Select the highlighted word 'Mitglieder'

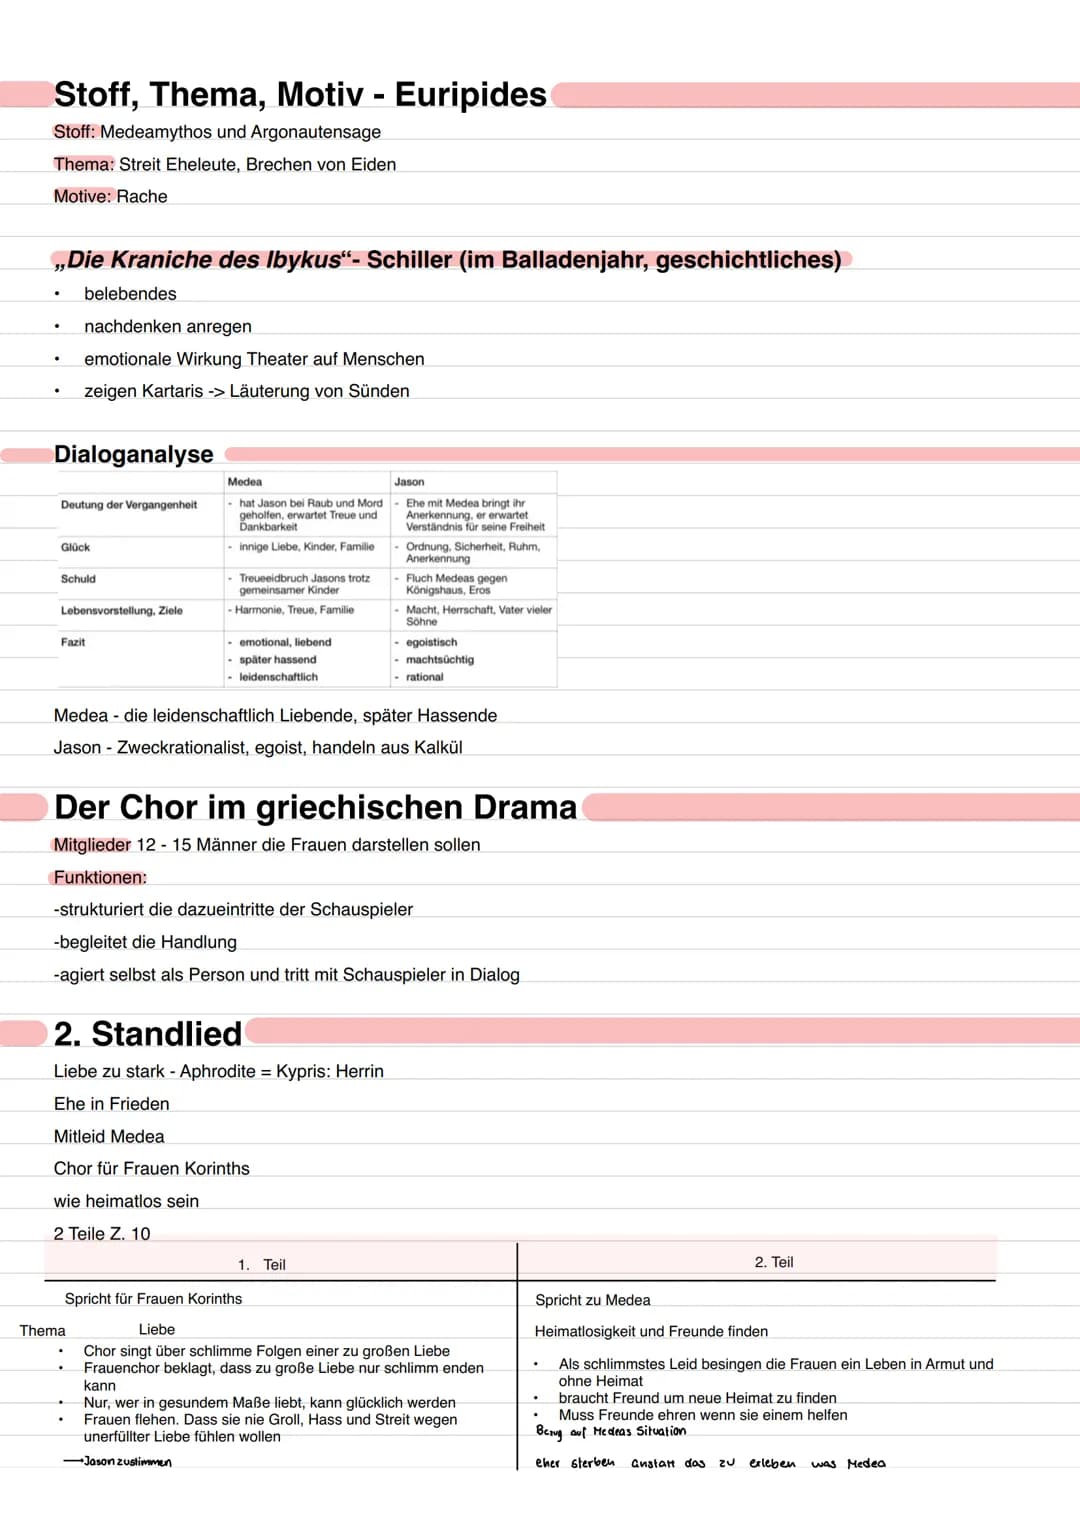pos(92,845)
